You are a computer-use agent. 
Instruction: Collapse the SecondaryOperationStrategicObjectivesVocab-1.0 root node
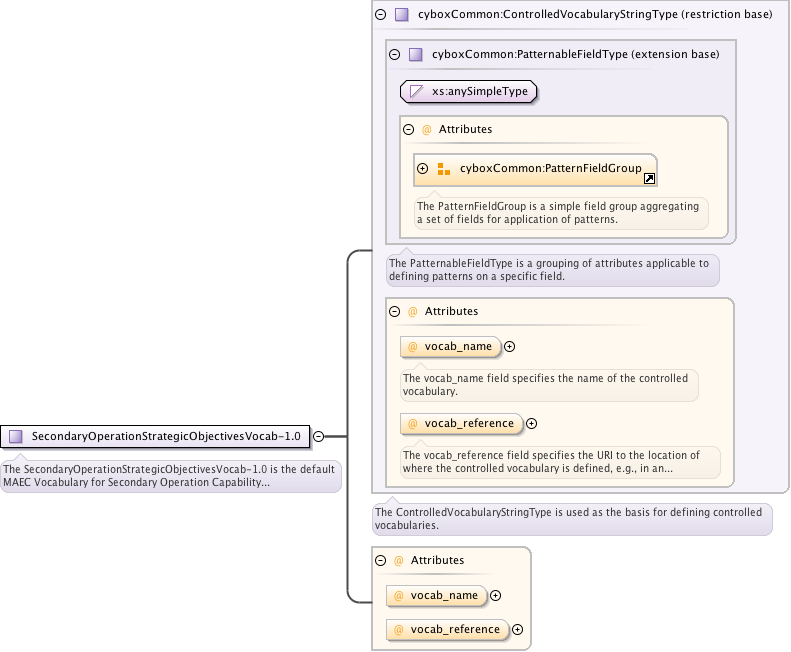point(318,436)
